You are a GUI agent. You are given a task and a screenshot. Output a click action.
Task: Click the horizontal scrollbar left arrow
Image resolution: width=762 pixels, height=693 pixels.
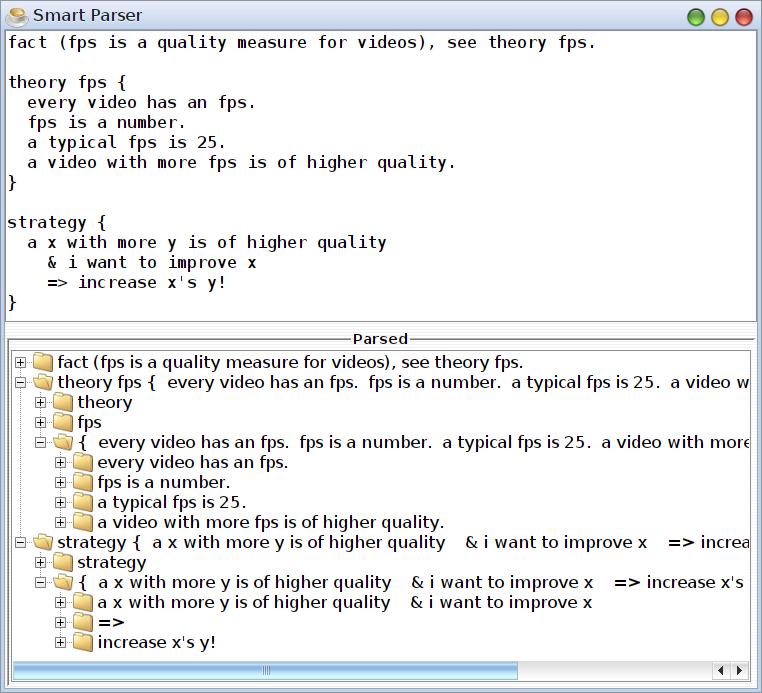[x=722, y=670]
